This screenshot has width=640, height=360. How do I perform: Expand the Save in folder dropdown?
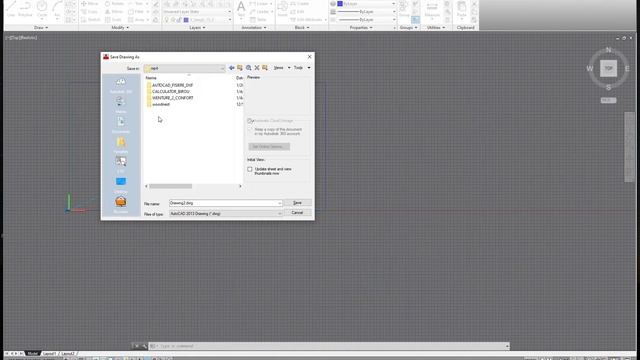[222, 68]
